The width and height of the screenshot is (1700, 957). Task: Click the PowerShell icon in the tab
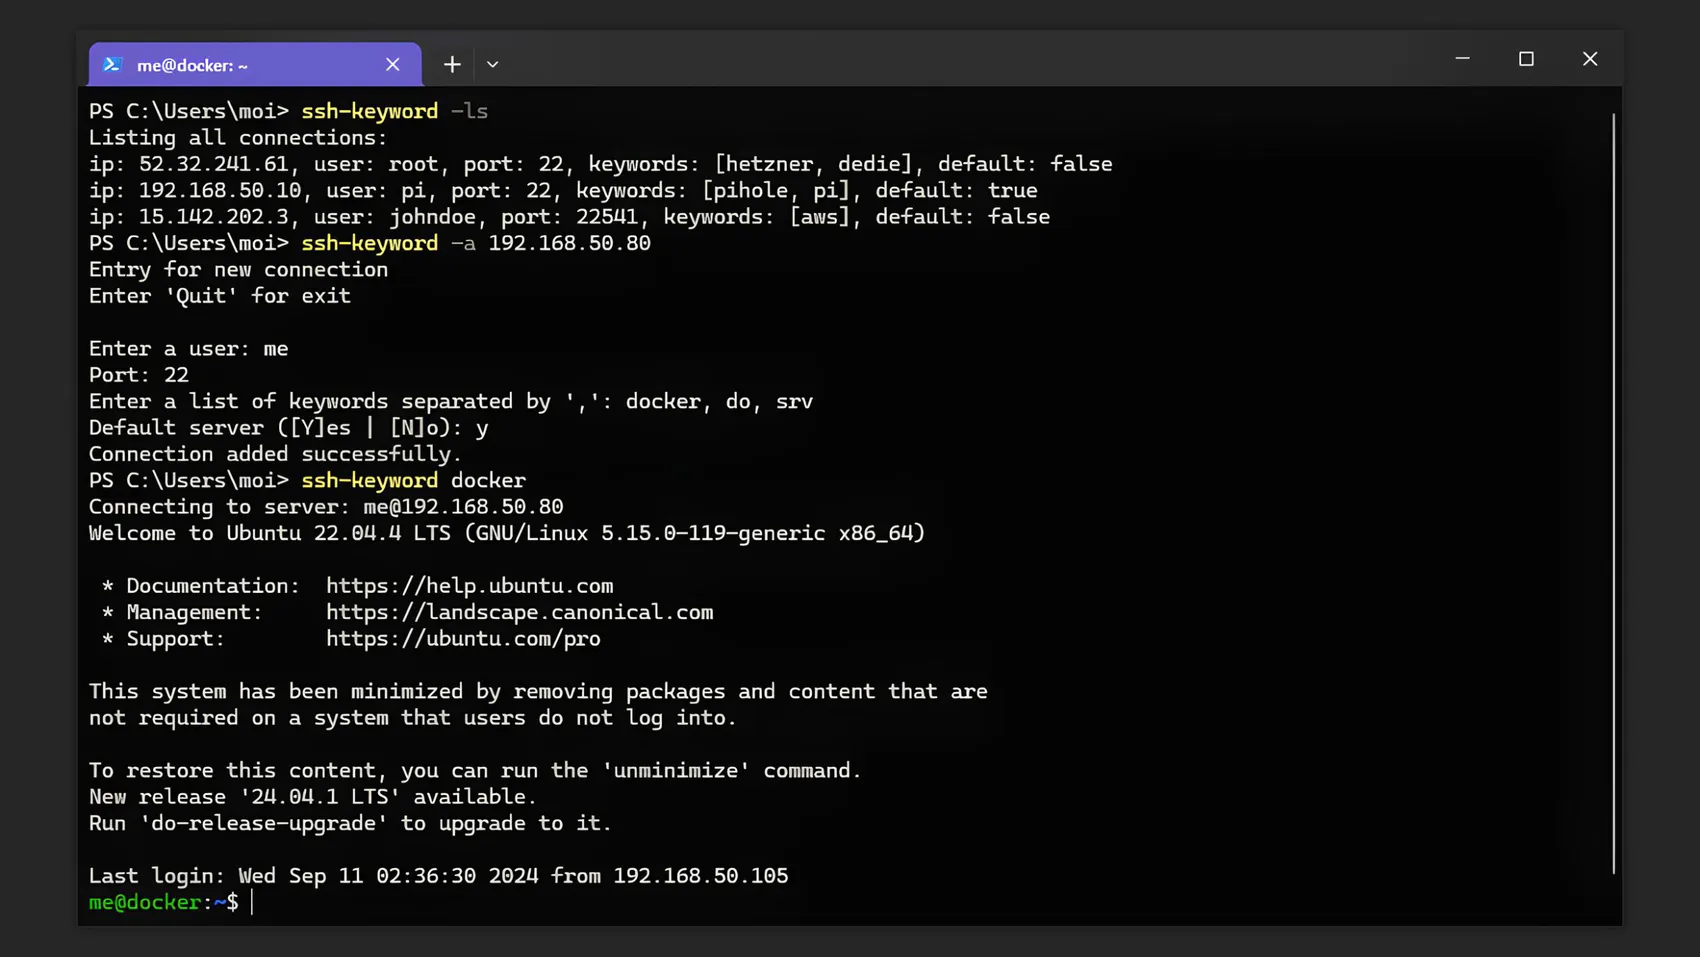[112, 65]
